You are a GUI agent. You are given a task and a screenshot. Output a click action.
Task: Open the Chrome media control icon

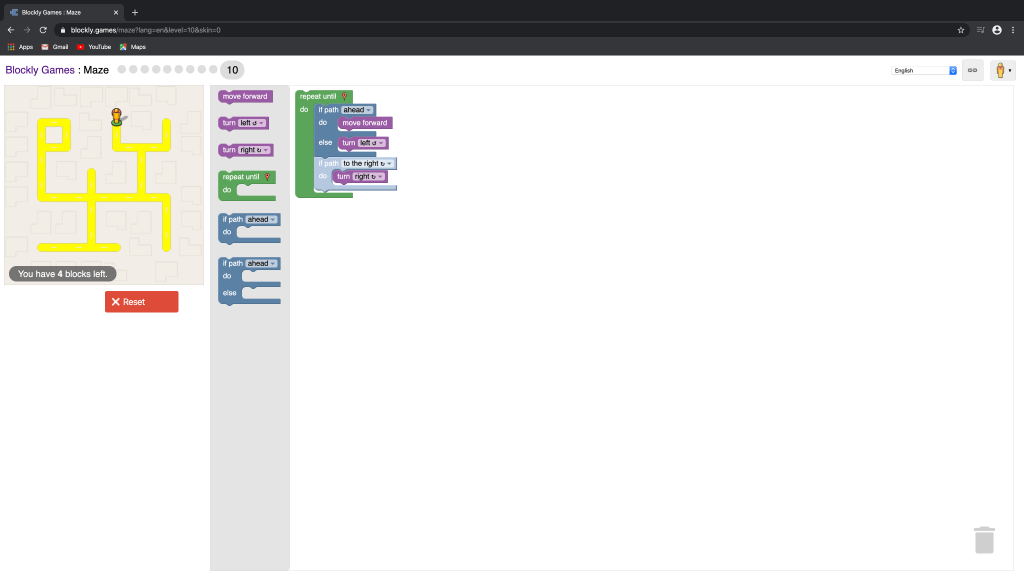[980, 30]
